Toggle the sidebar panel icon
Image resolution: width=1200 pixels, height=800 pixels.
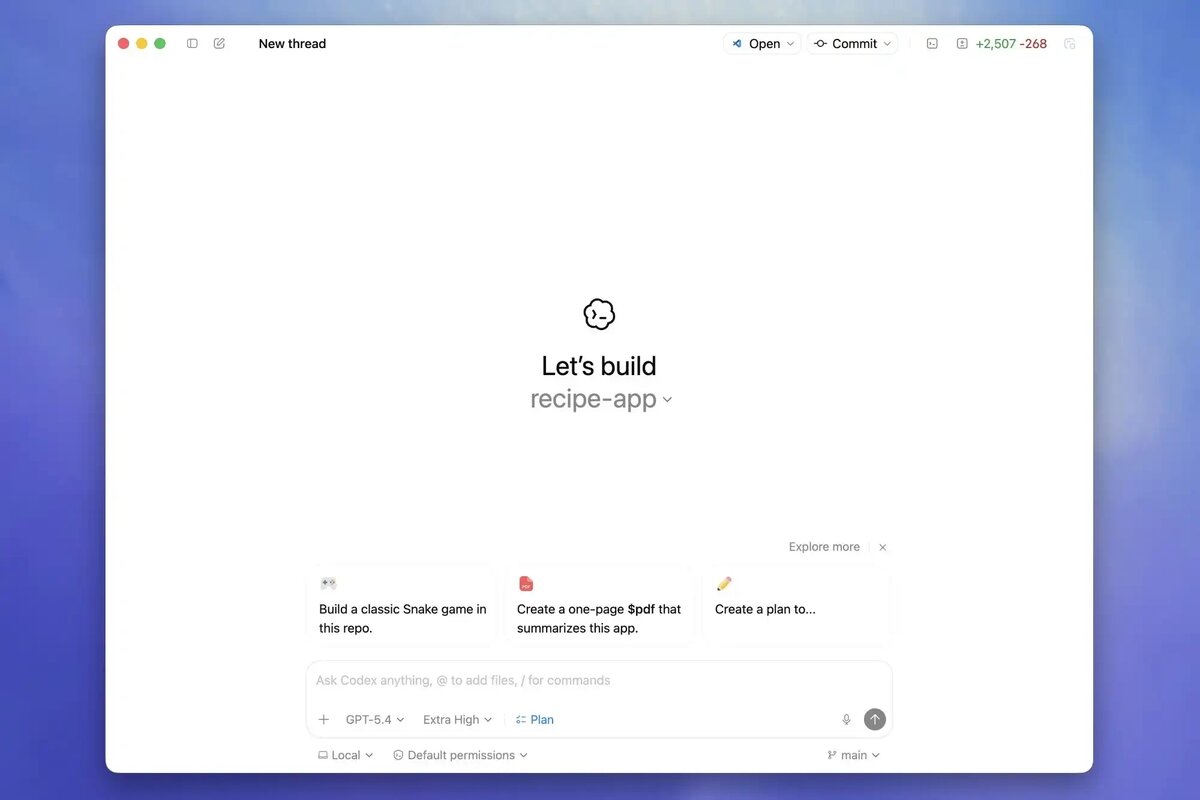click(191, 43)
